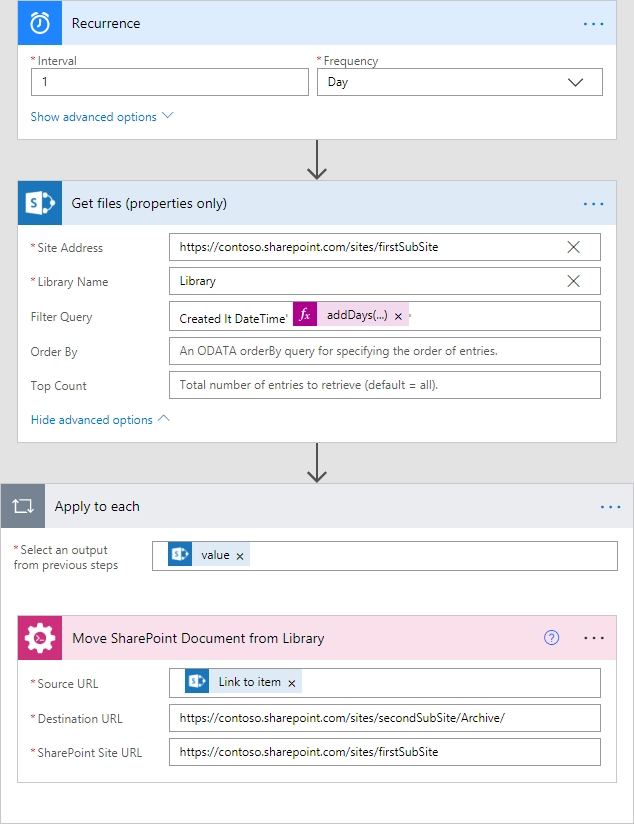Show advanced options for Recurrence
The width and height of the screenshot is (634, 824).
coord(101,116)
